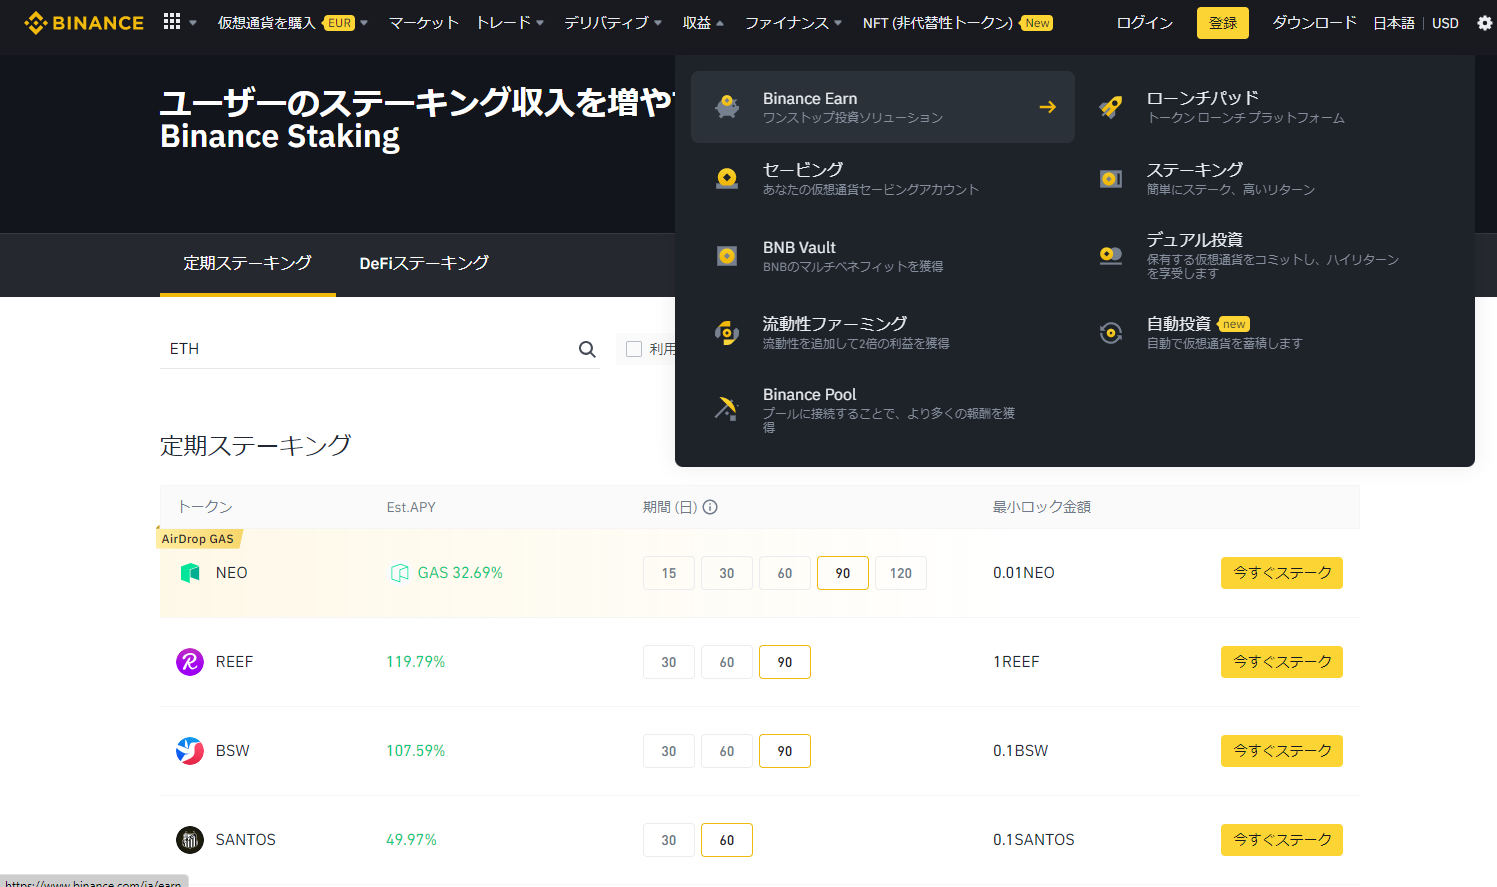
Task: Click the 流動性ファーミング icon
Action: 726,332
